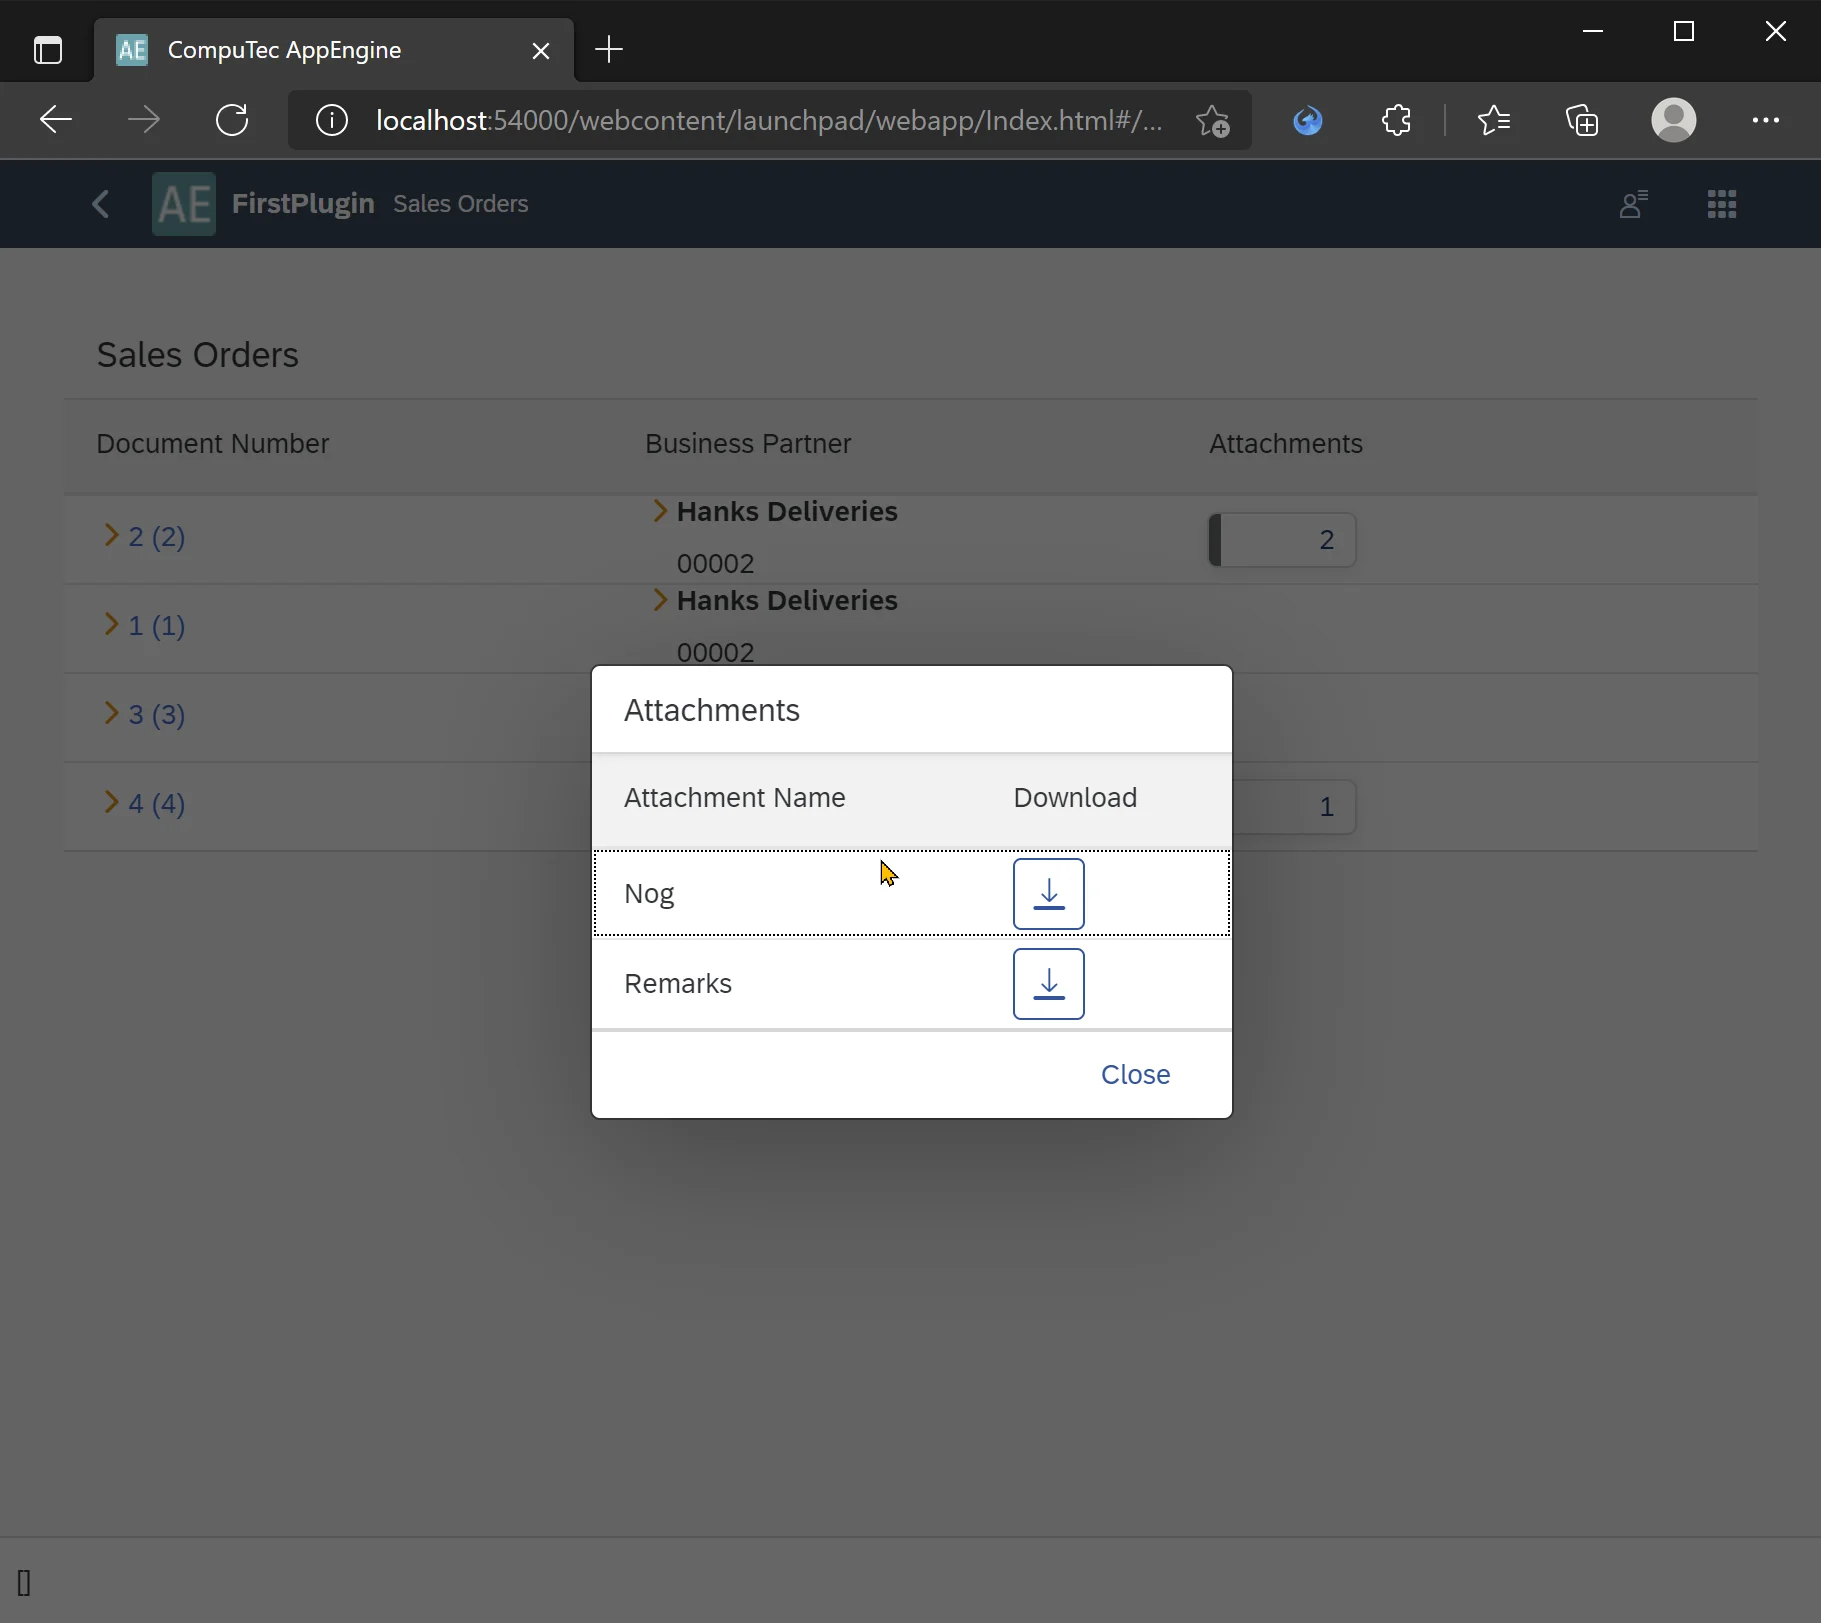Open document 4 (4) link
This screenshot has width=1821, height=1623.
pos(157,804)
